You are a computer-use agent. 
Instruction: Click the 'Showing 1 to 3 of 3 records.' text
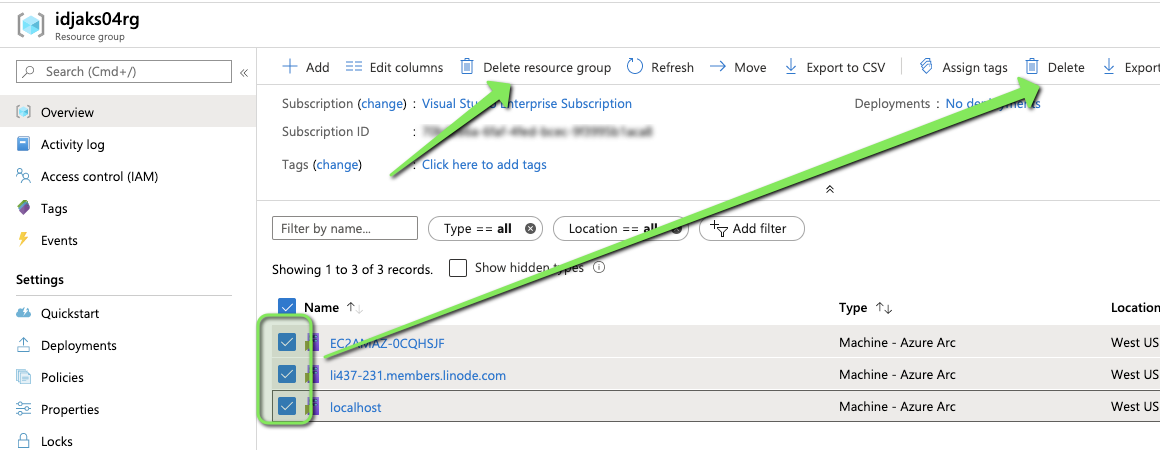pyautogui.click(x=353, y=269)
